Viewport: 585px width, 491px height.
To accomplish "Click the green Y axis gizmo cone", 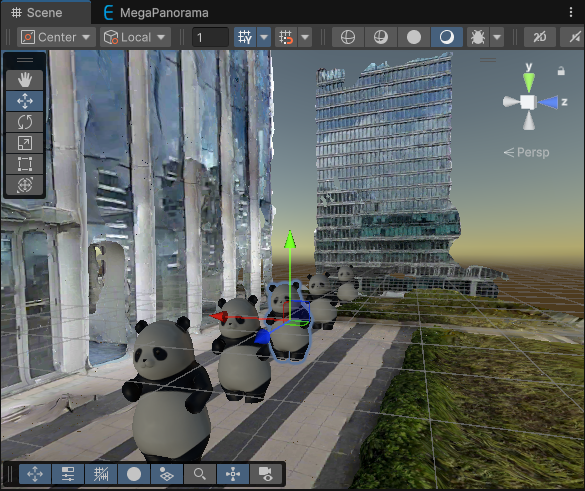I will tap(529, 82).
